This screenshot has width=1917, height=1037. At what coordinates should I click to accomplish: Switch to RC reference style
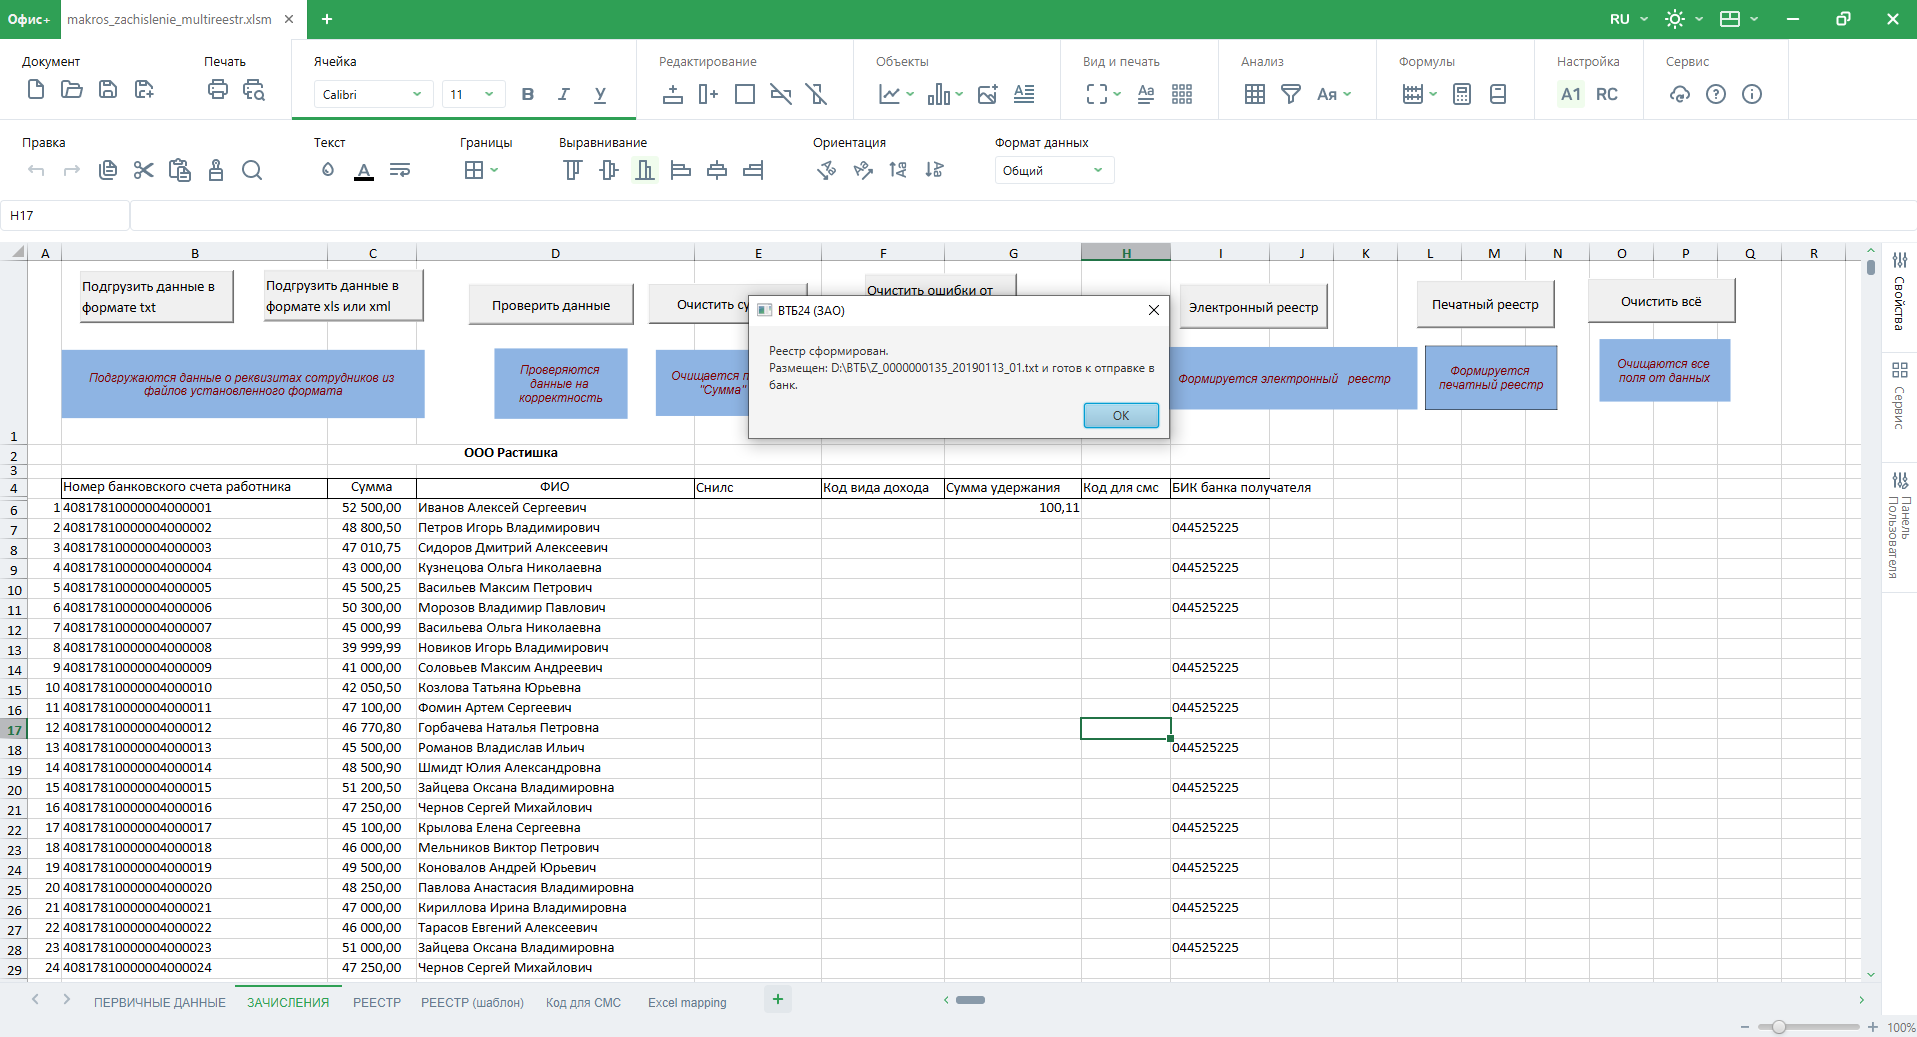(x=1607, y=94)
